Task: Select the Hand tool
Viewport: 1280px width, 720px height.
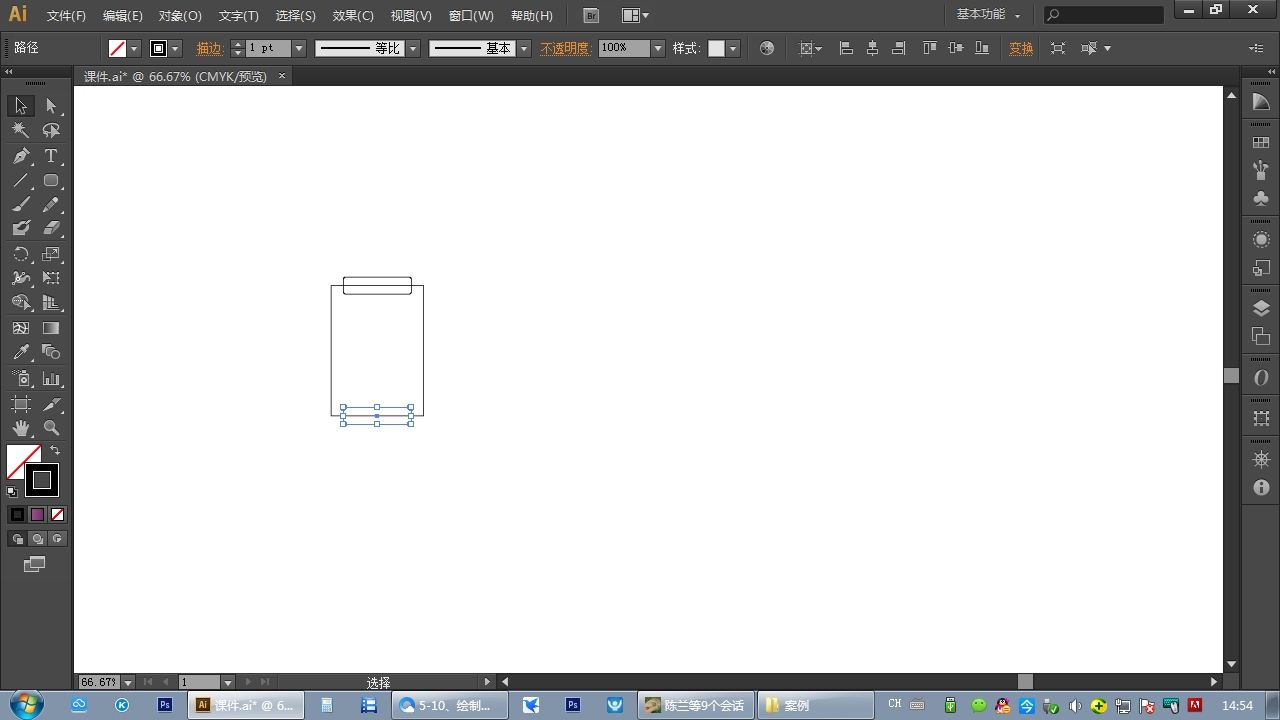Action: pyautogui.click(x=21, y=428)
